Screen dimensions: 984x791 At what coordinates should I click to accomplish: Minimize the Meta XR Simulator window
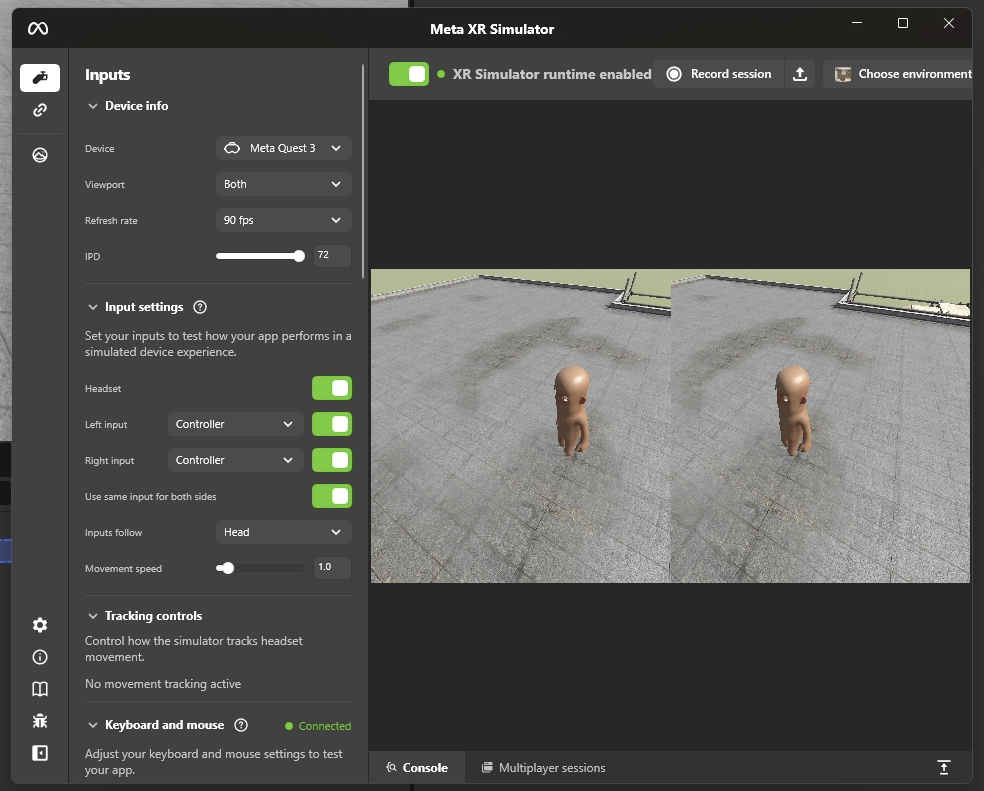pyautogui.click(x=857, y=23)
